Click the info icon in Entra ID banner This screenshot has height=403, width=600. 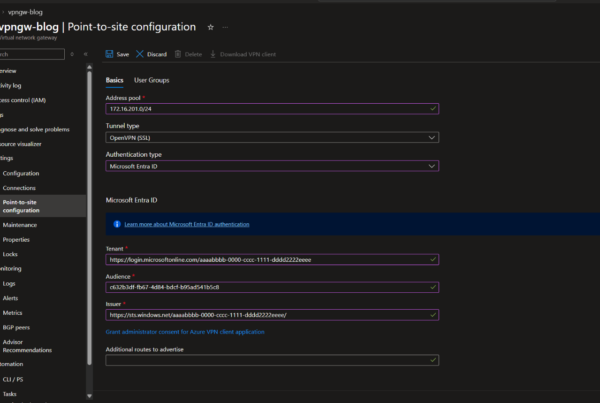117,224
